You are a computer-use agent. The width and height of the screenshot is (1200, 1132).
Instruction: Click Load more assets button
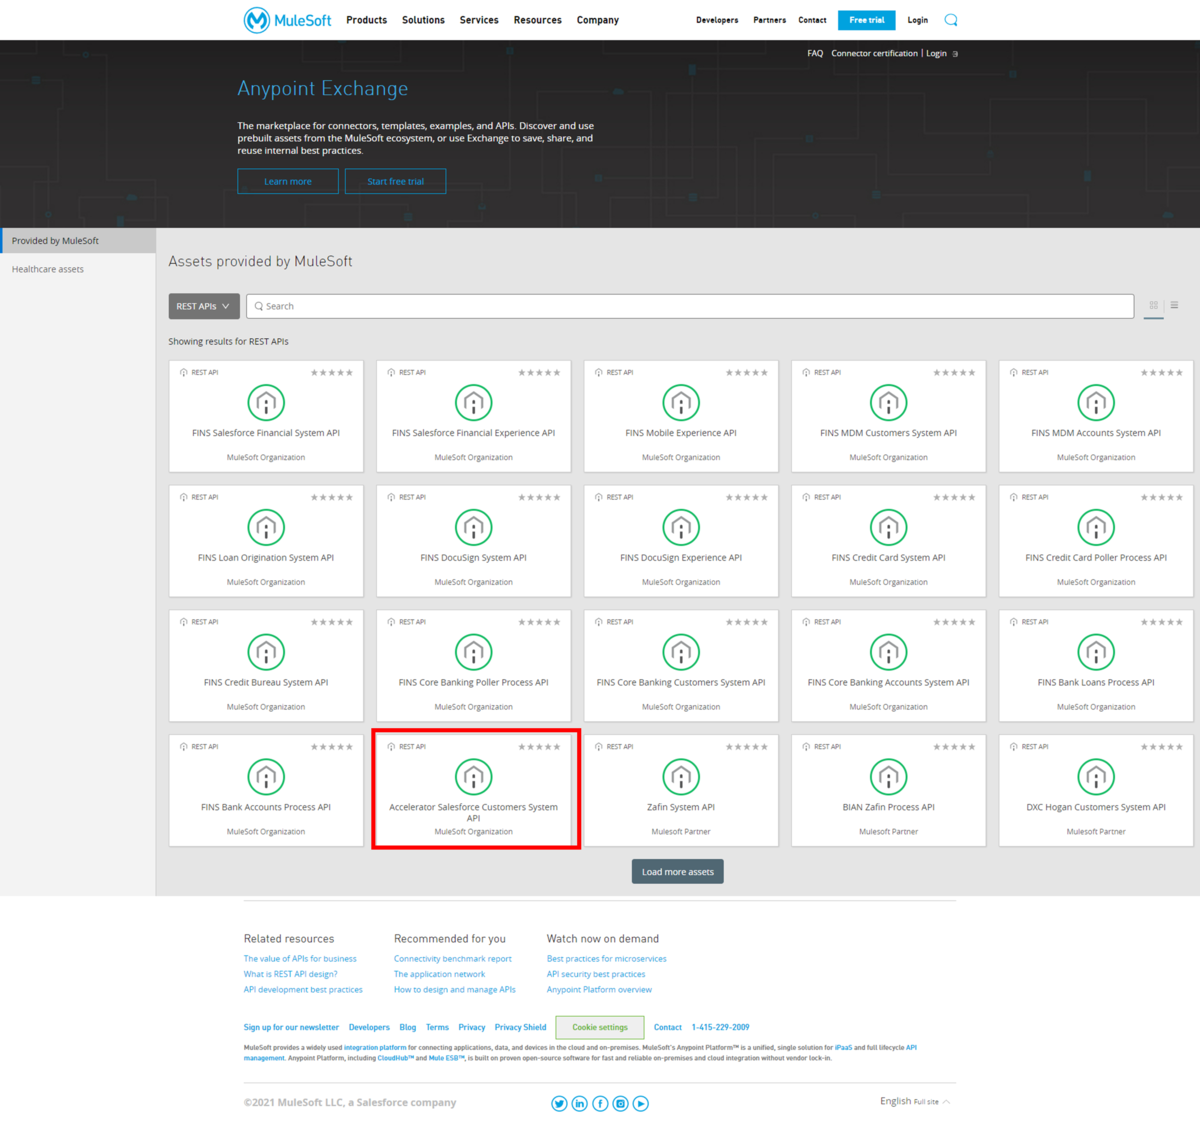pyautogui.click(x=678, y=872)
